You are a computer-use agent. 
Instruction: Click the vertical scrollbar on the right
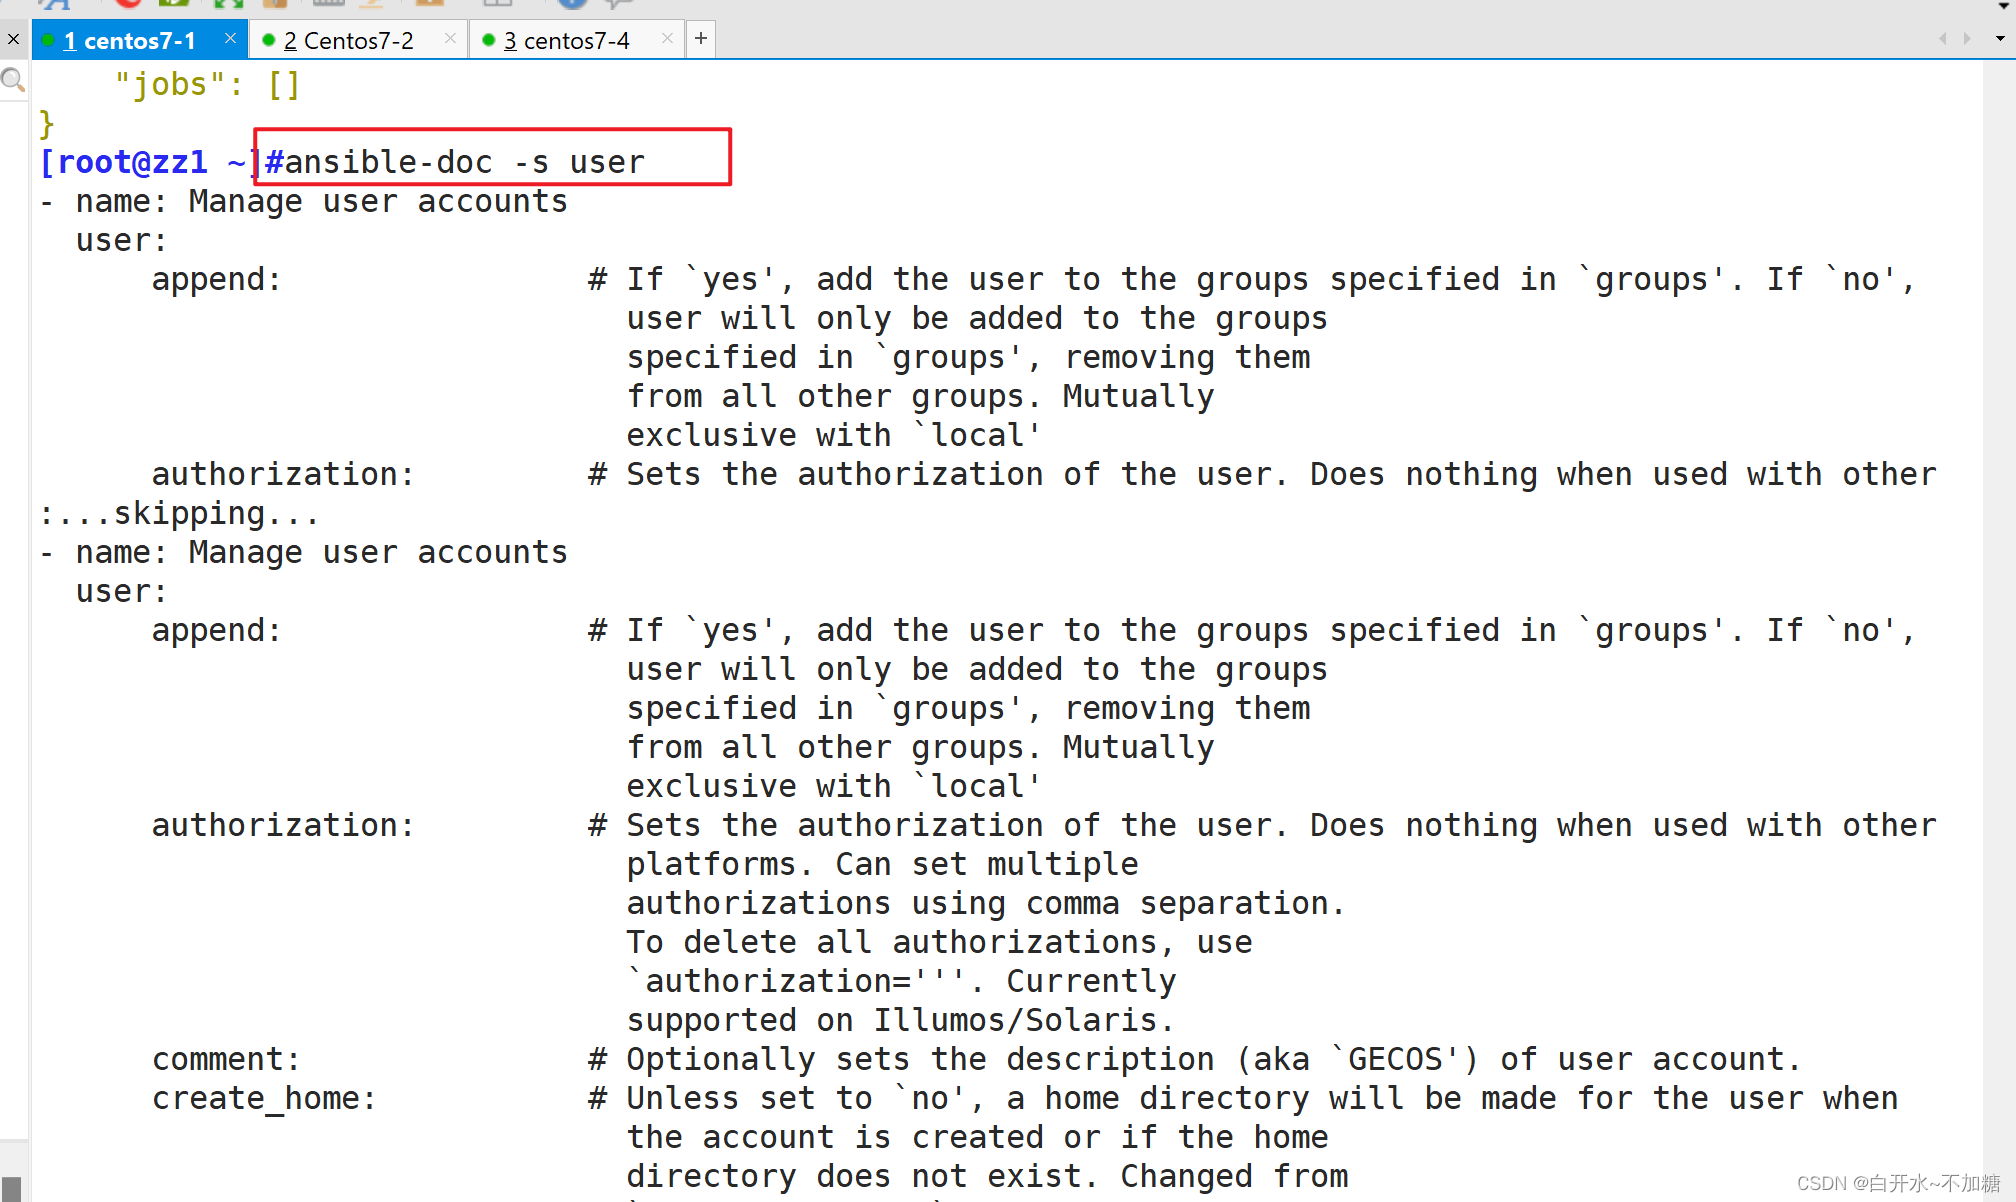(x=1998, y=600)
